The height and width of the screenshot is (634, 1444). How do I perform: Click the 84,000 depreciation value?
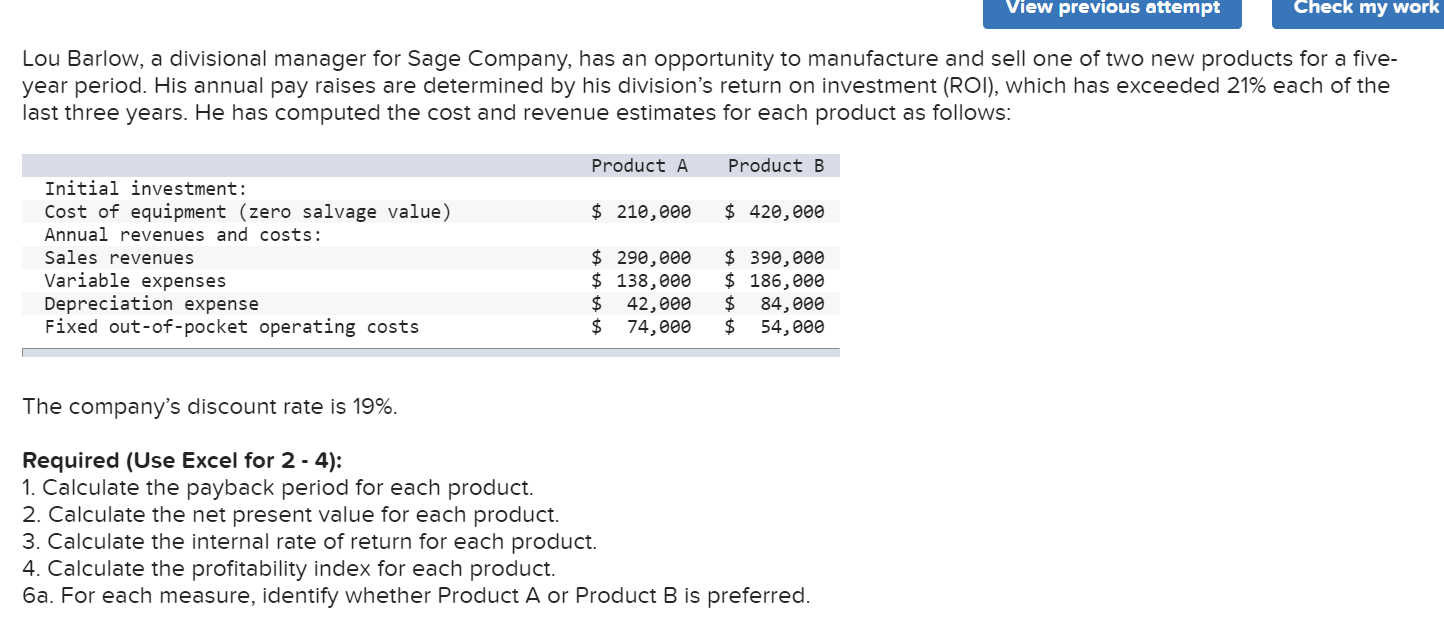[792, 304]
